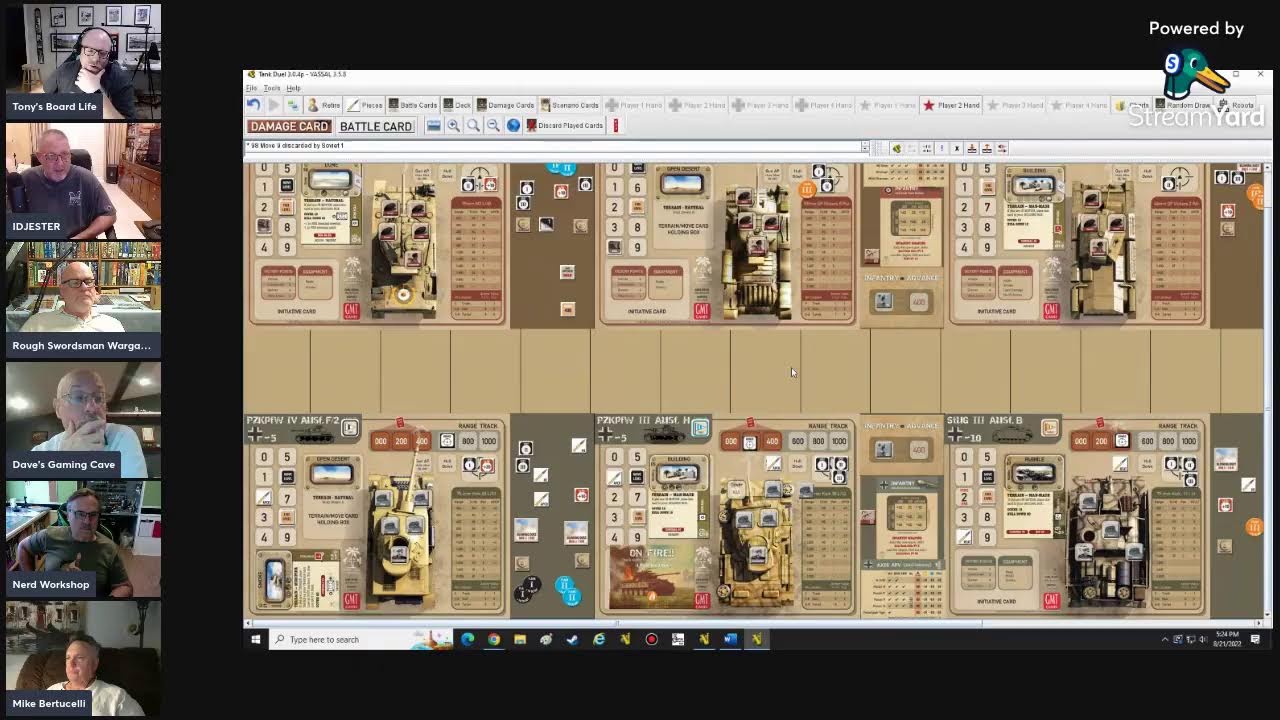Click the box icon beside PZKPFW III title

point(700,428)
